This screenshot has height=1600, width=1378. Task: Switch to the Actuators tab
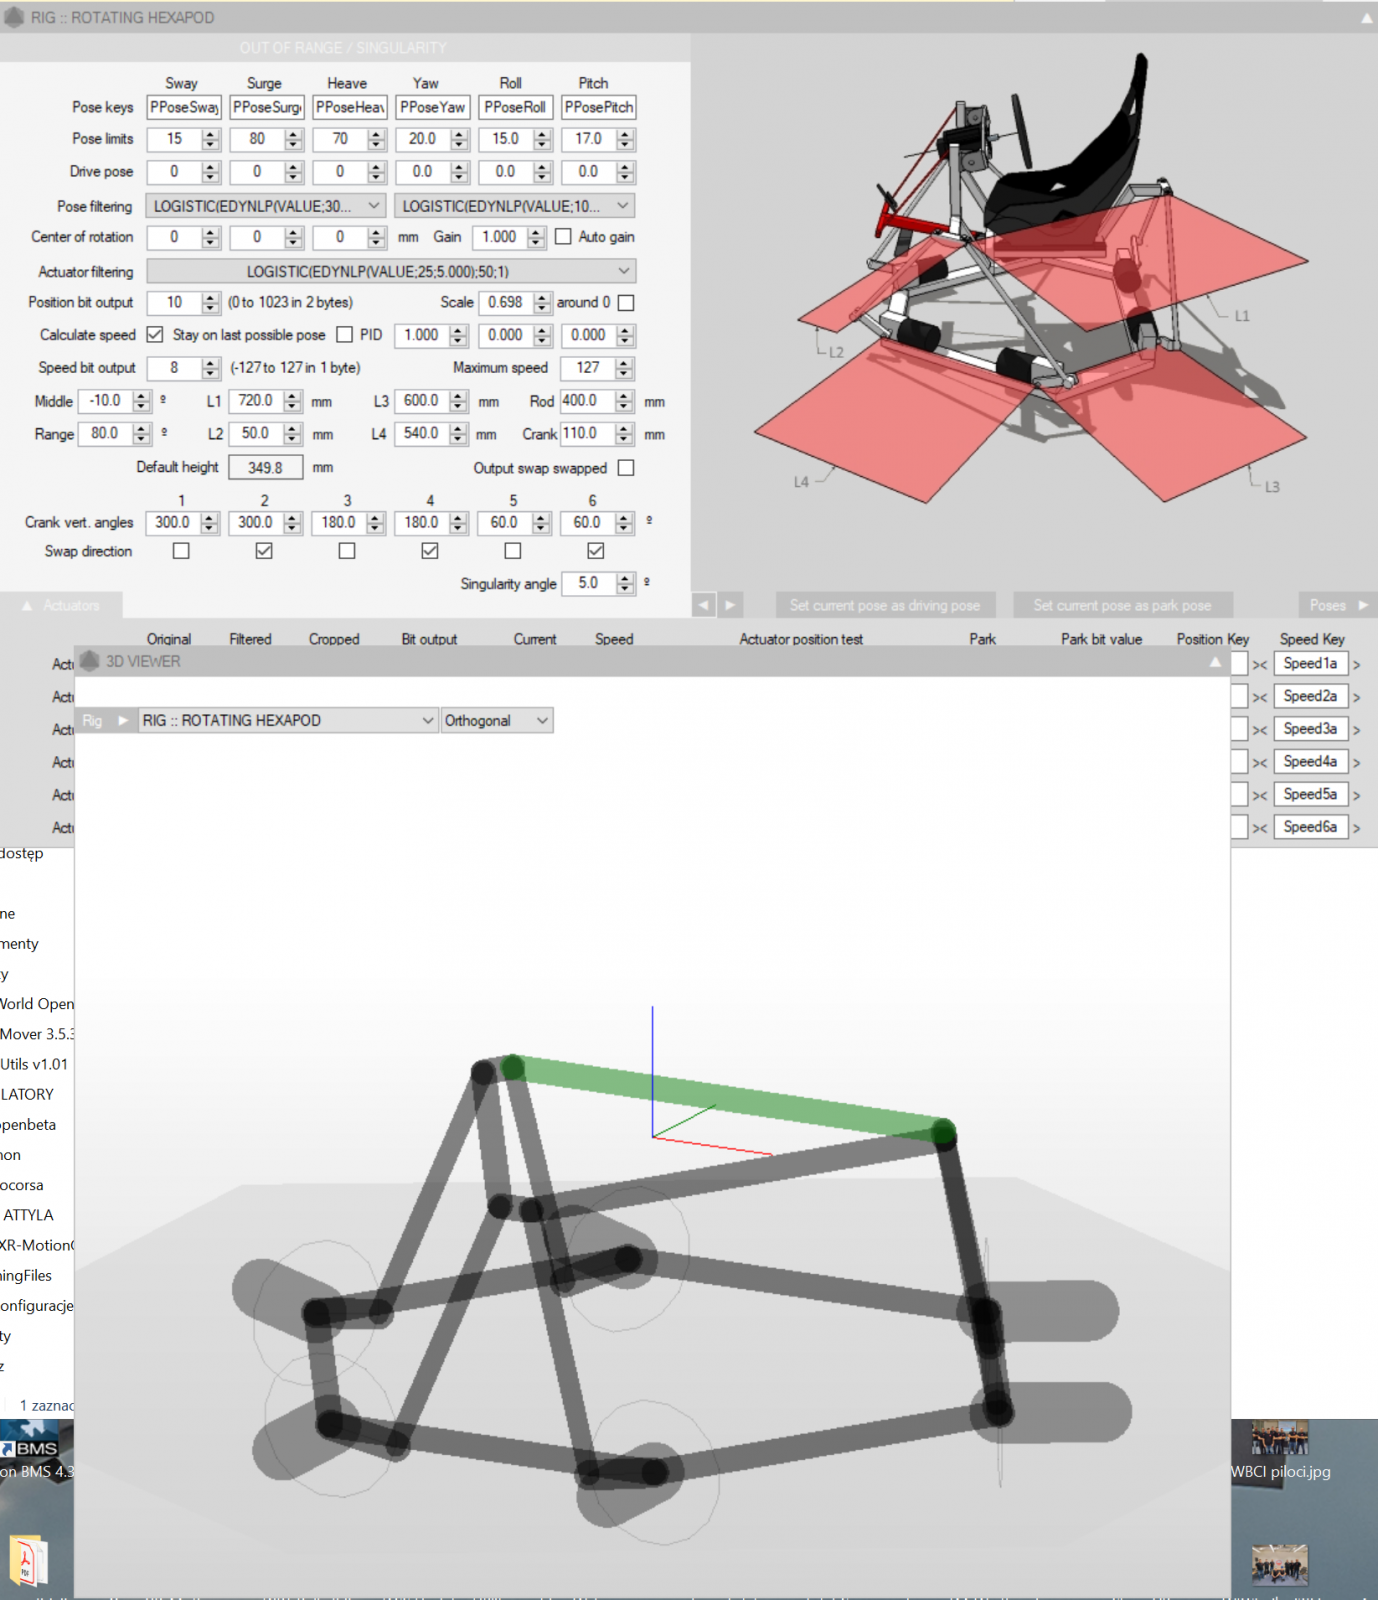62,605
